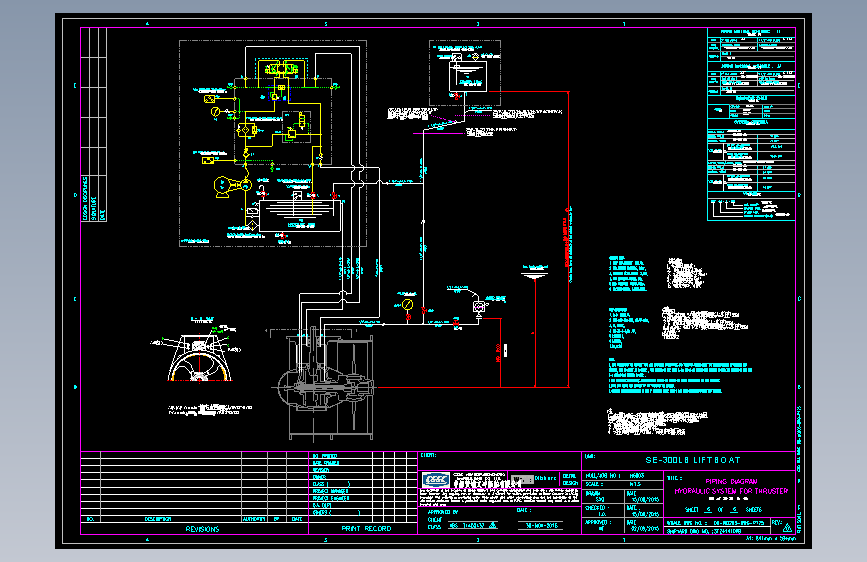Click the blue company logo in the title block
The image size is (867, 562).
coord(436,480)
